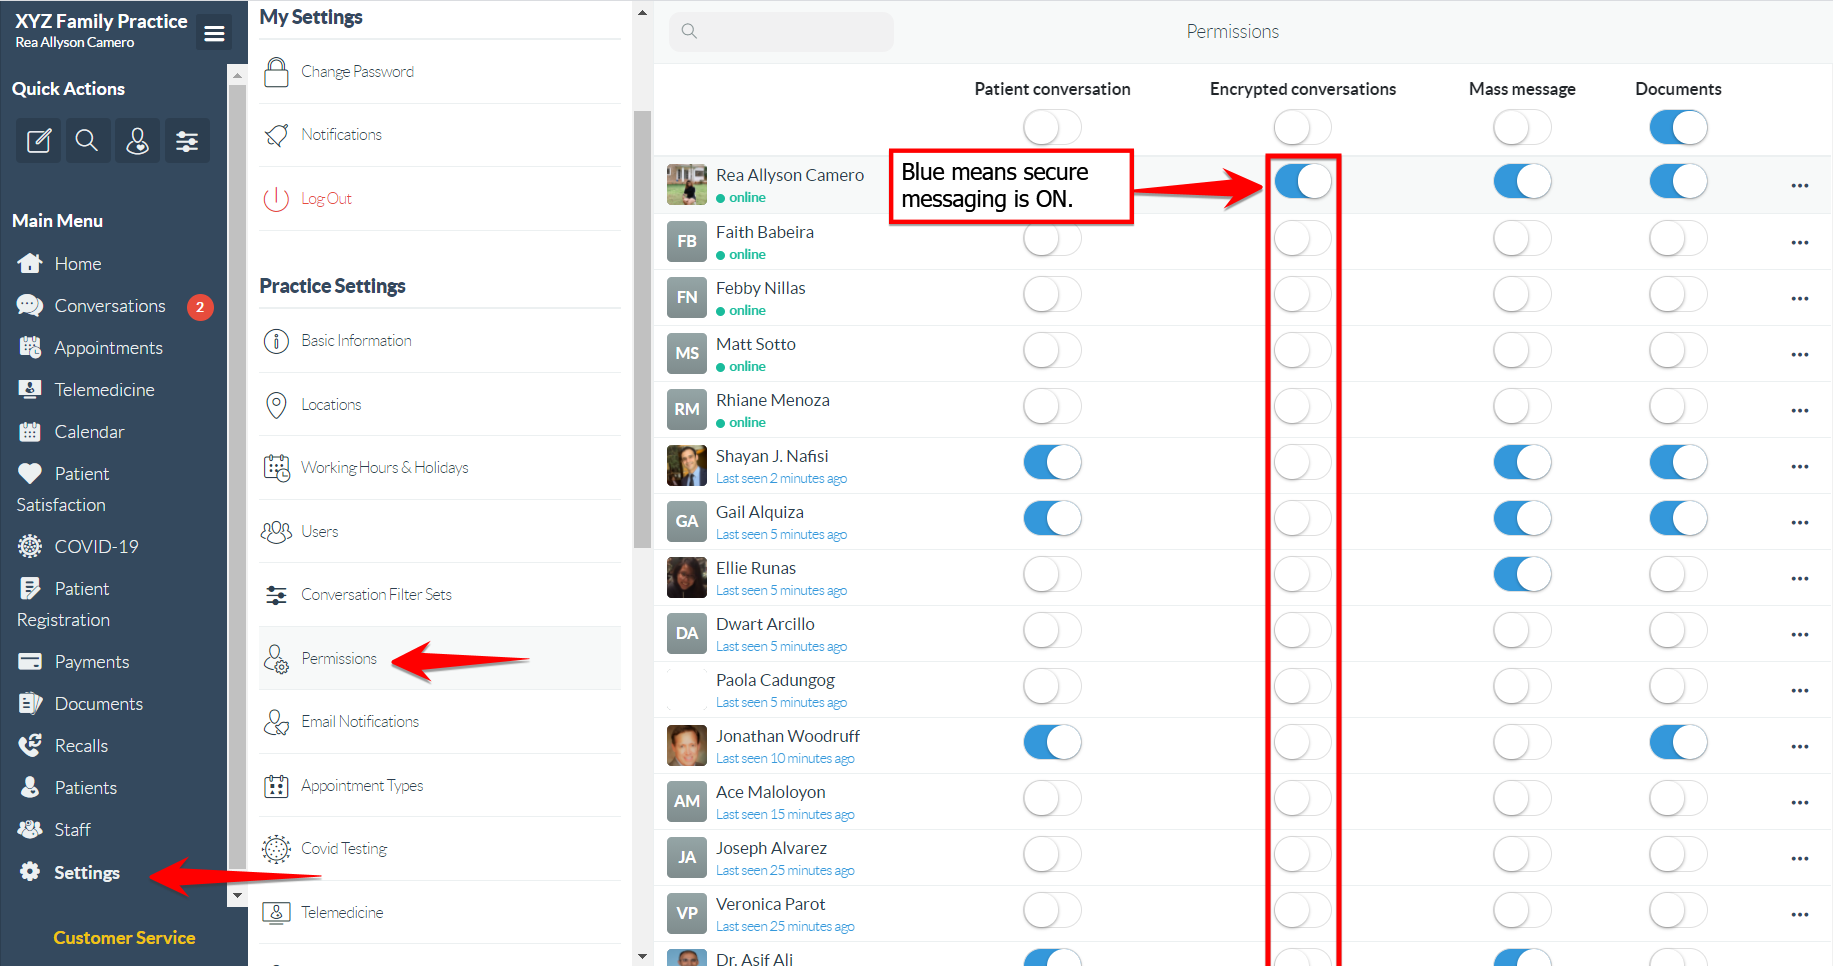Open the hamburger menu beside XYZ Family Practice
Viewport: 1833px width, 966px height.
pyautogui.click(x=213, y=32)
